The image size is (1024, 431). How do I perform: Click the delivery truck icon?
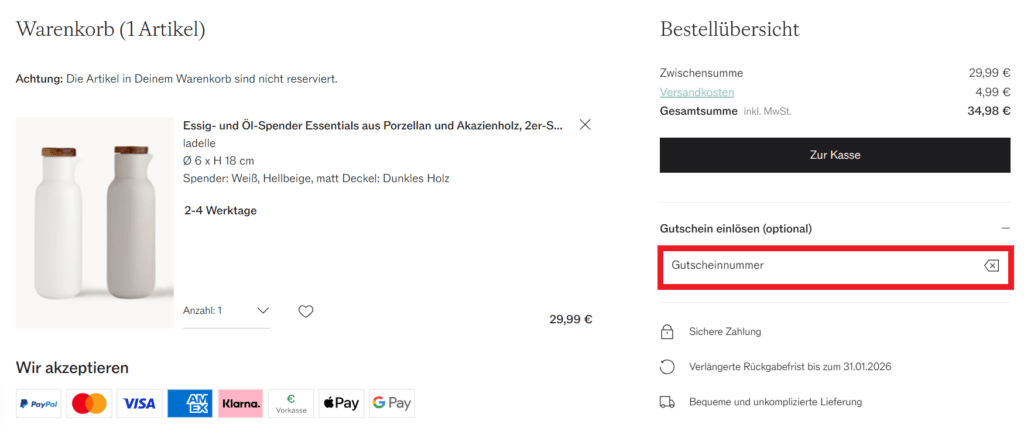[667, 402]
